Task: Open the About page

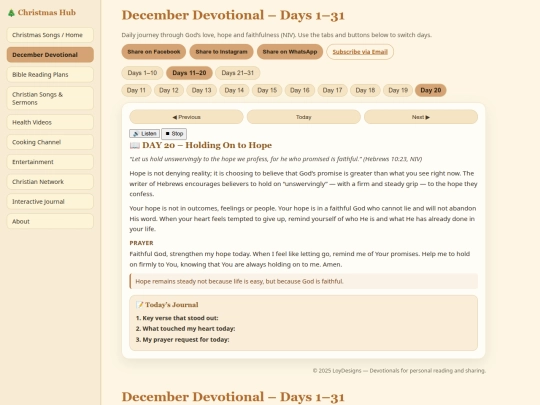Action: click(50, 221)
